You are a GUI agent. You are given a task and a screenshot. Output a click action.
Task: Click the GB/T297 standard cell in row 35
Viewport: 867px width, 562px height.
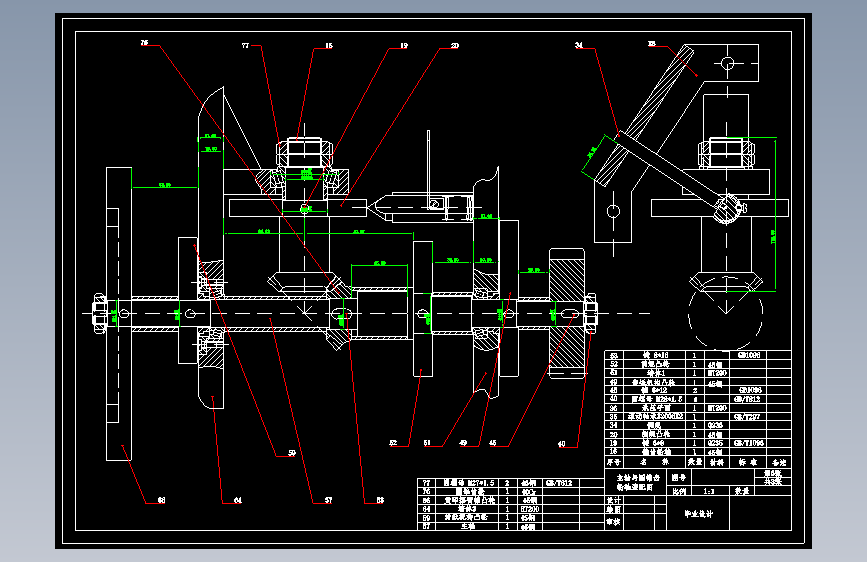click(747, 417)
